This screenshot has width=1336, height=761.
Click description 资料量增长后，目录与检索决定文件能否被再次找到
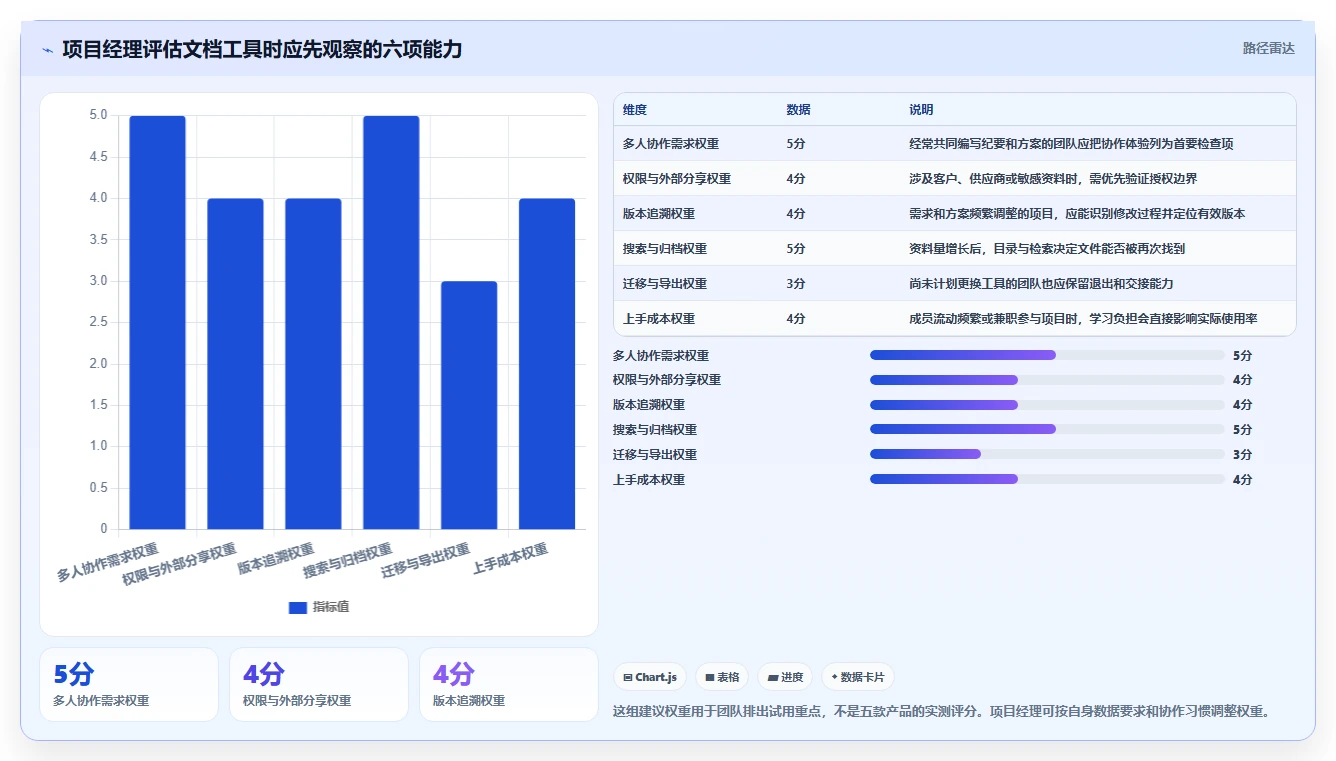[x=1047, y=249]
